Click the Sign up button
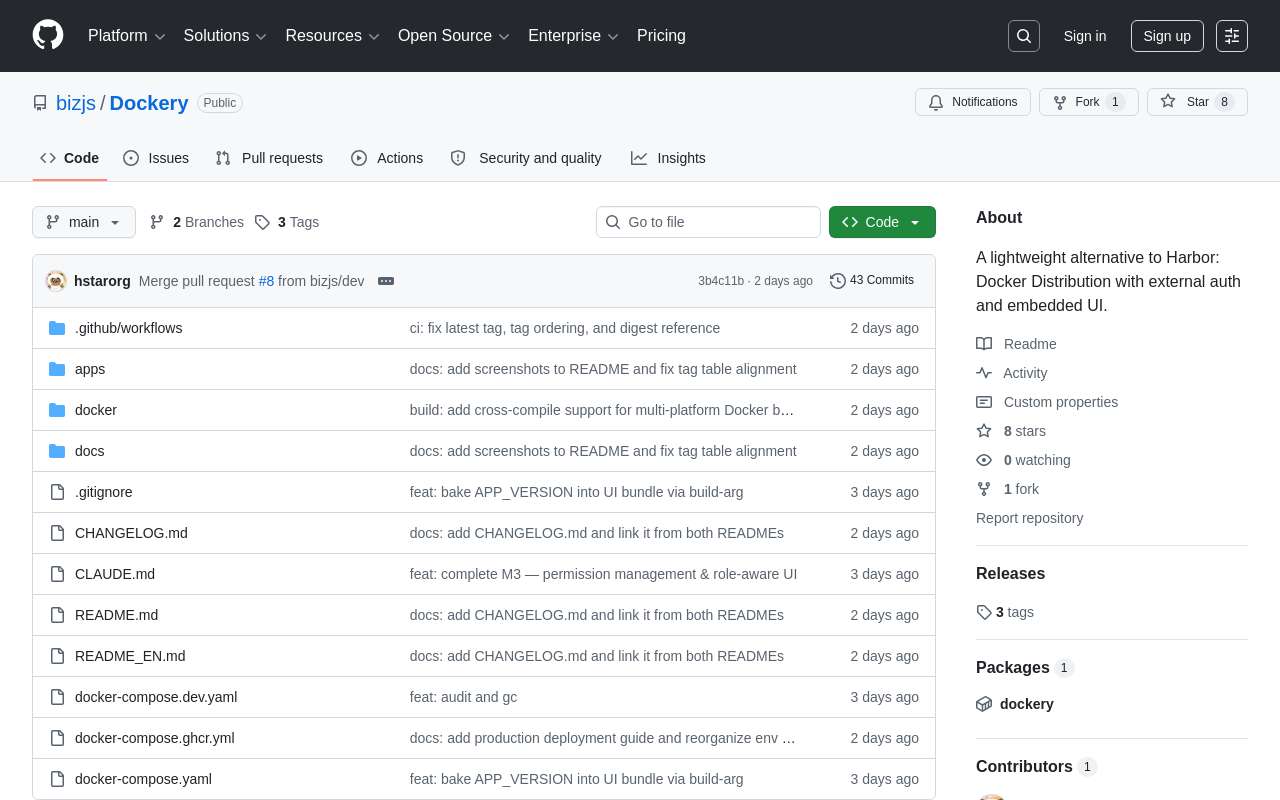1280x800 pixels. pos(1167,36)
